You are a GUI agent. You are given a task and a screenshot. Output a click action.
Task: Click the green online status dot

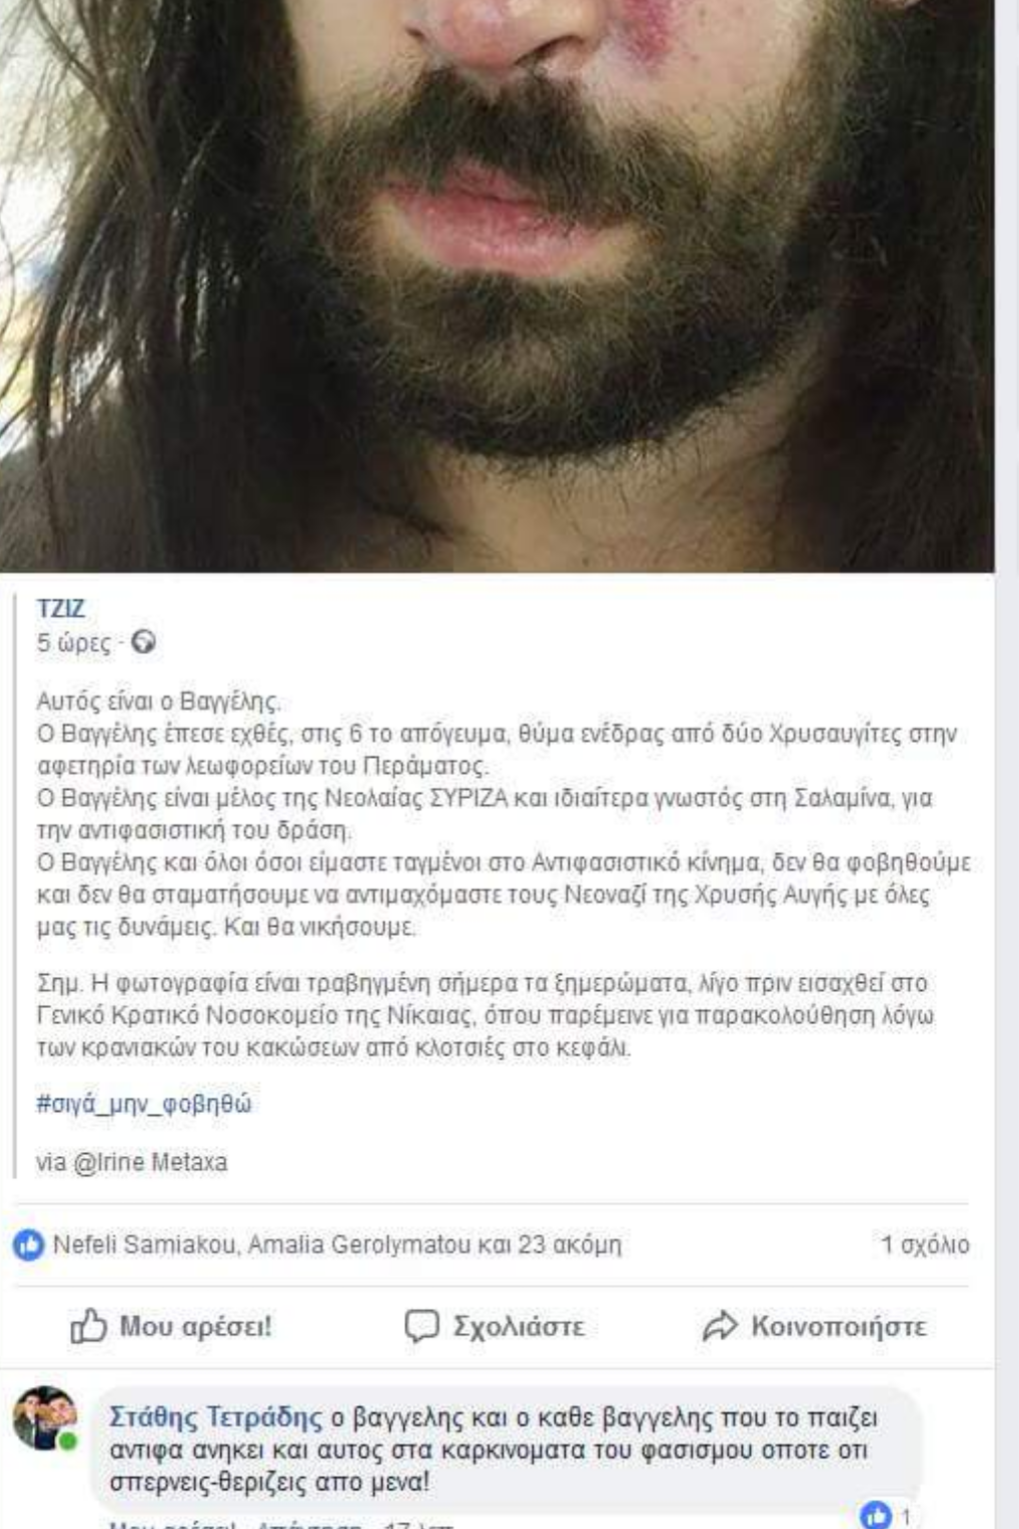(x=68, y=1441)
